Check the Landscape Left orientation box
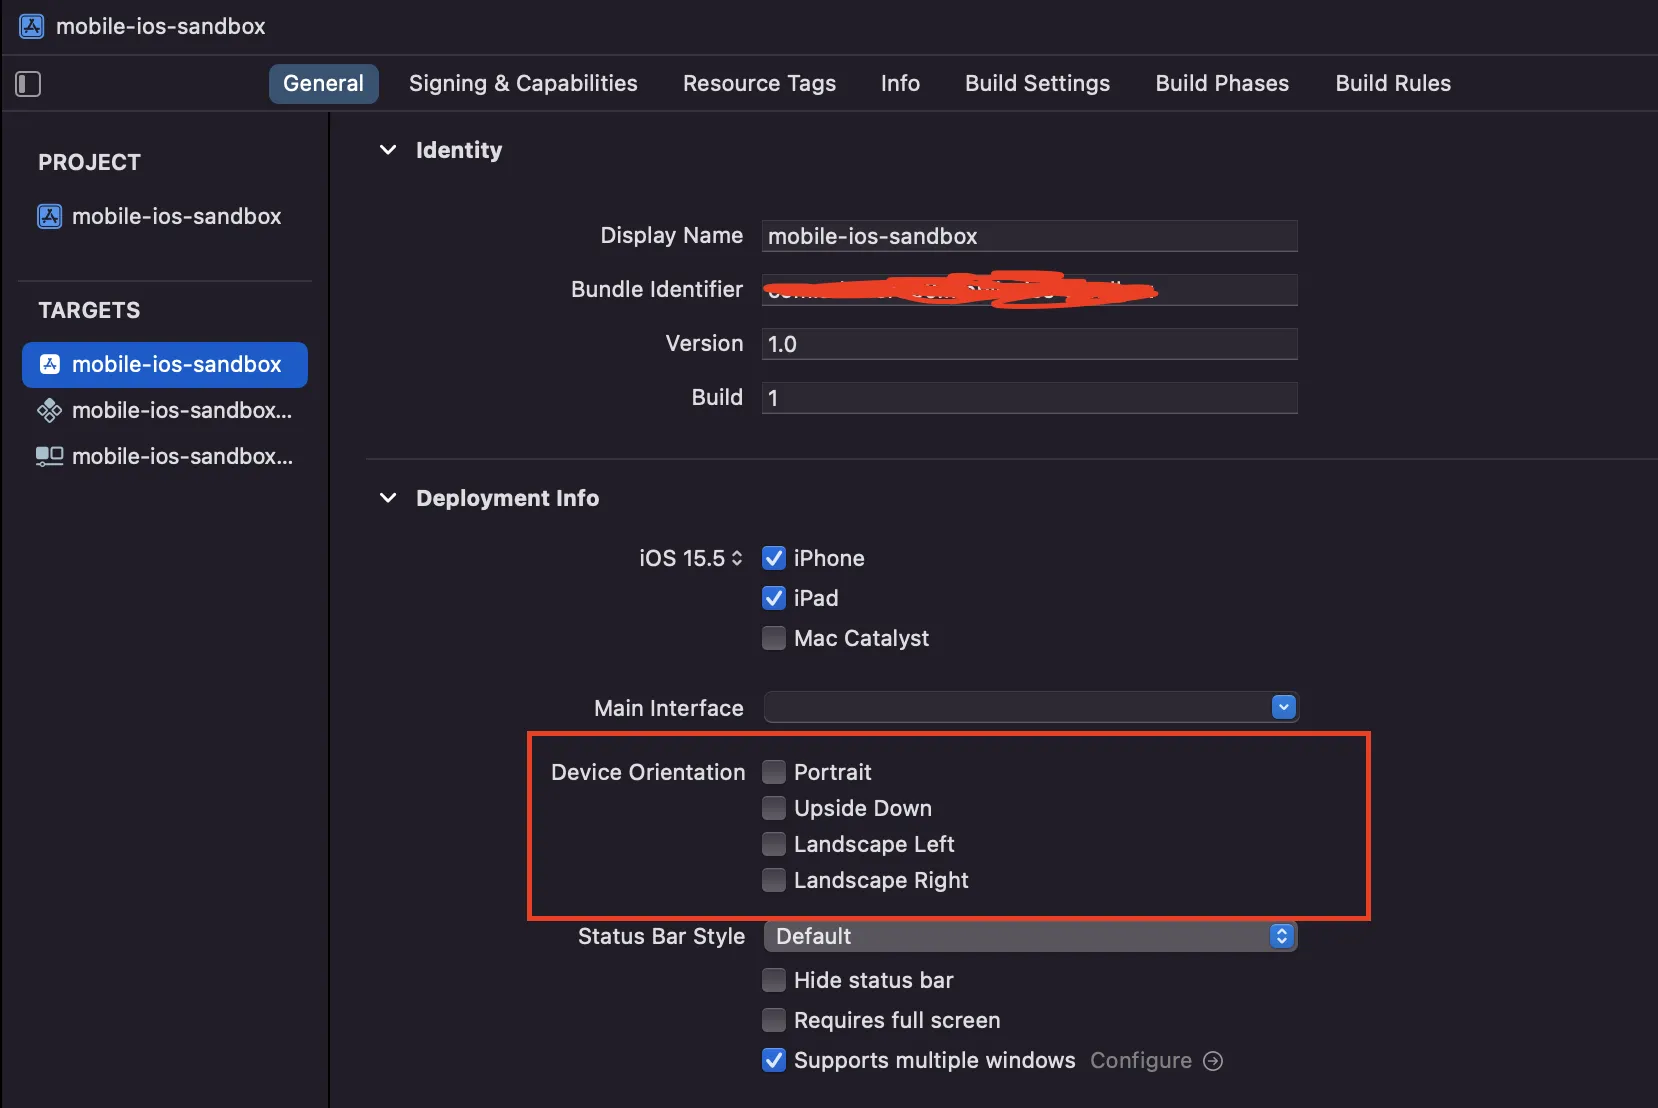Screen dimensions: 1658x1108 tap(774, 844)
